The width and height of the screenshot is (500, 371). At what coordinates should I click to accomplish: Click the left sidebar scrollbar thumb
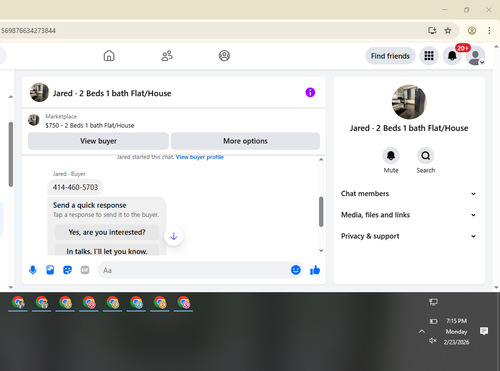[x=11, y=154]
